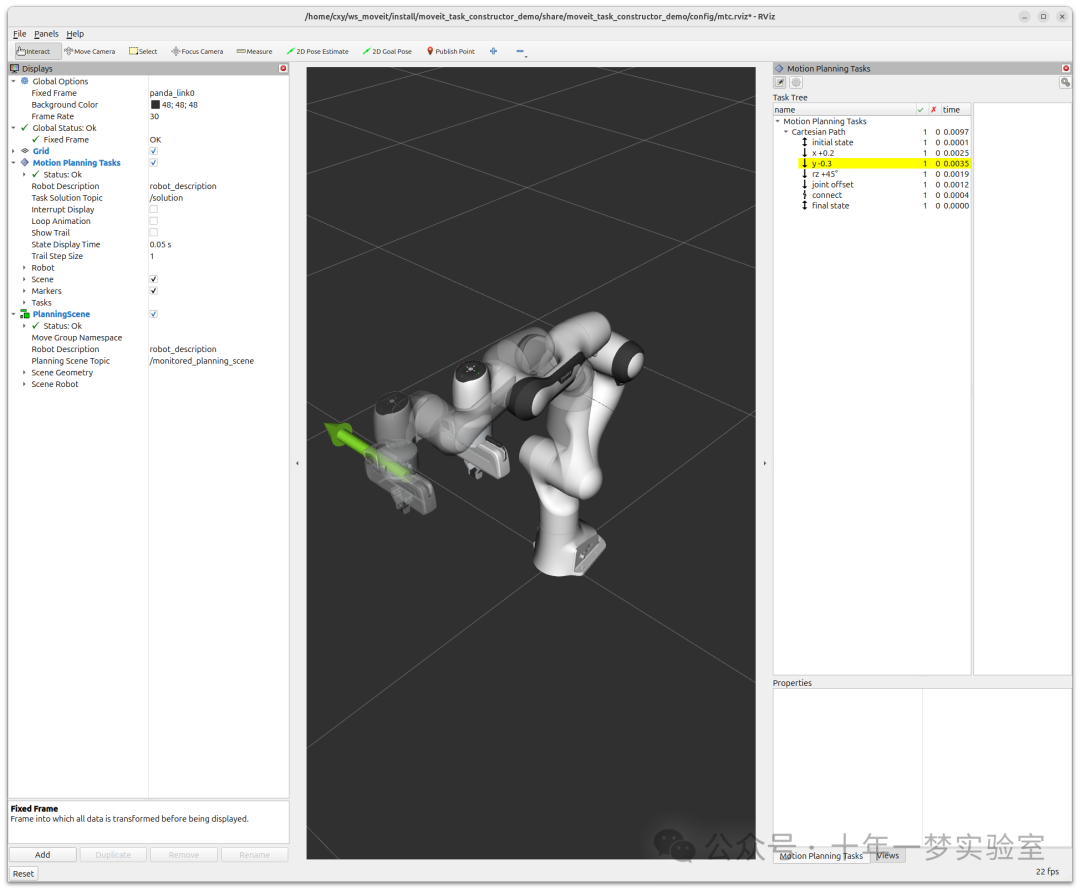Collapse Motion Planning Tasks root in Task Tree

[778, 121]
